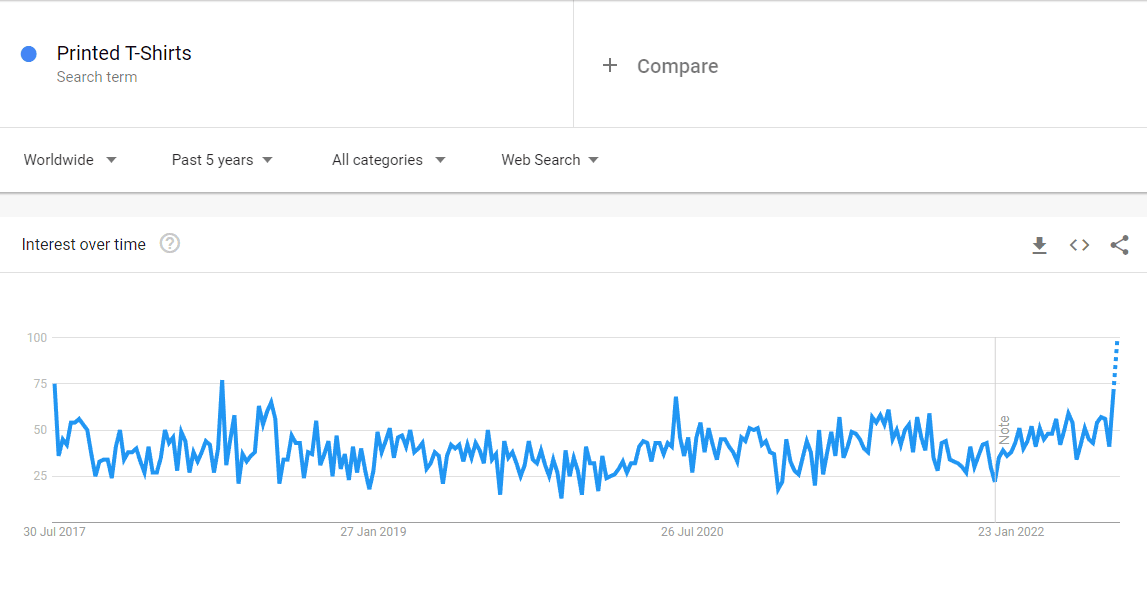Change the Web Search type dropdown
The height and width of the screenshot is (603, 1147).
pyautogui.click(x=549, y=160)
